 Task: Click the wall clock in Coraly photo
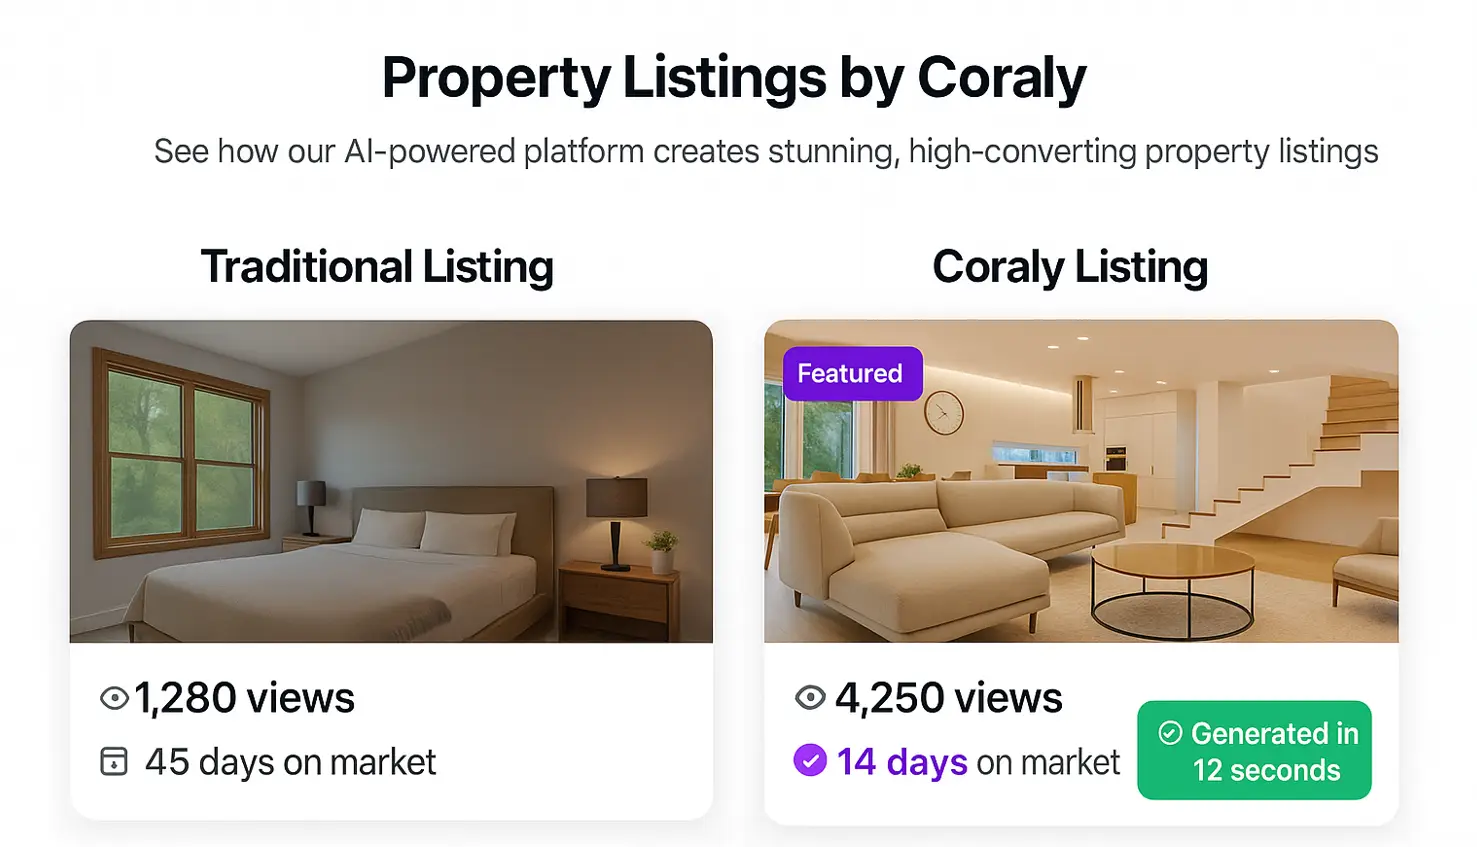click(x=943, y=412)
